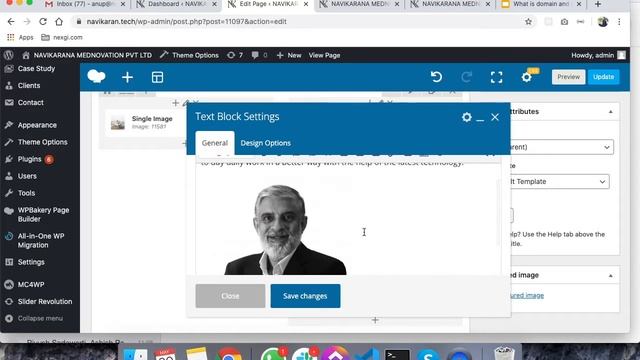Viewport: 640px width, 360px height.
Task: Undo last change in WPBakery toolbar
Action: (436, 77)
